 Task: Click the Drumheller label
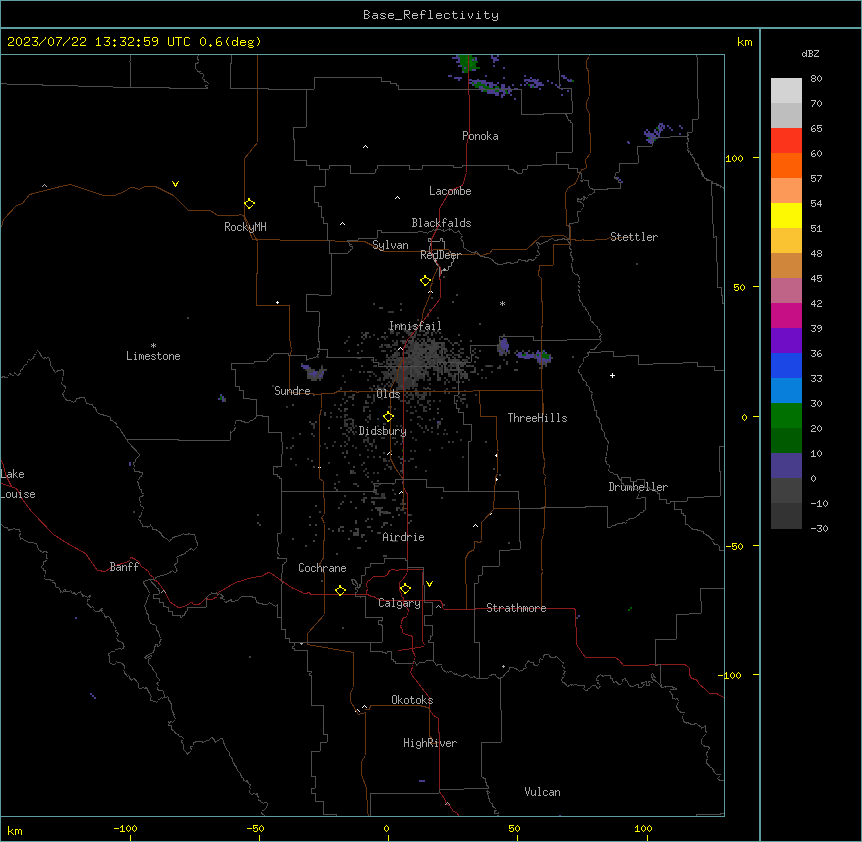click(x=638, y=487)
